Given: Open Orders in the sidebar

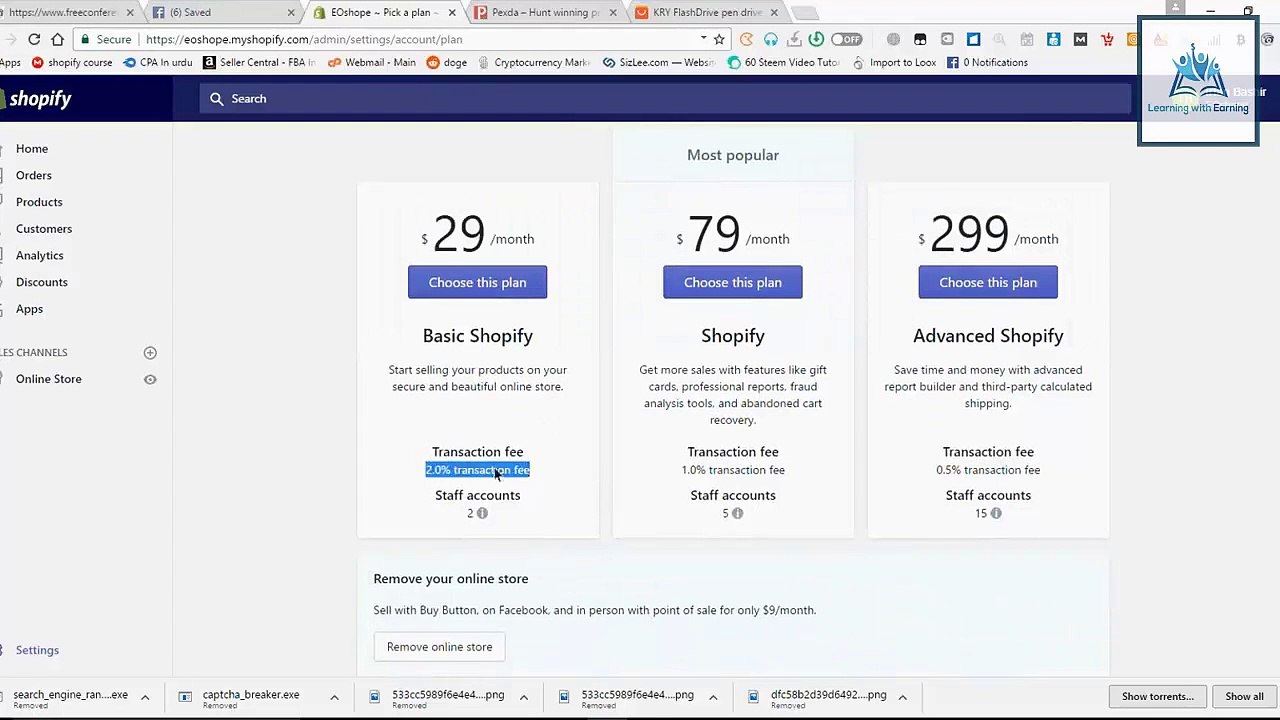Looking at the screenshot, I should [34, 175].
